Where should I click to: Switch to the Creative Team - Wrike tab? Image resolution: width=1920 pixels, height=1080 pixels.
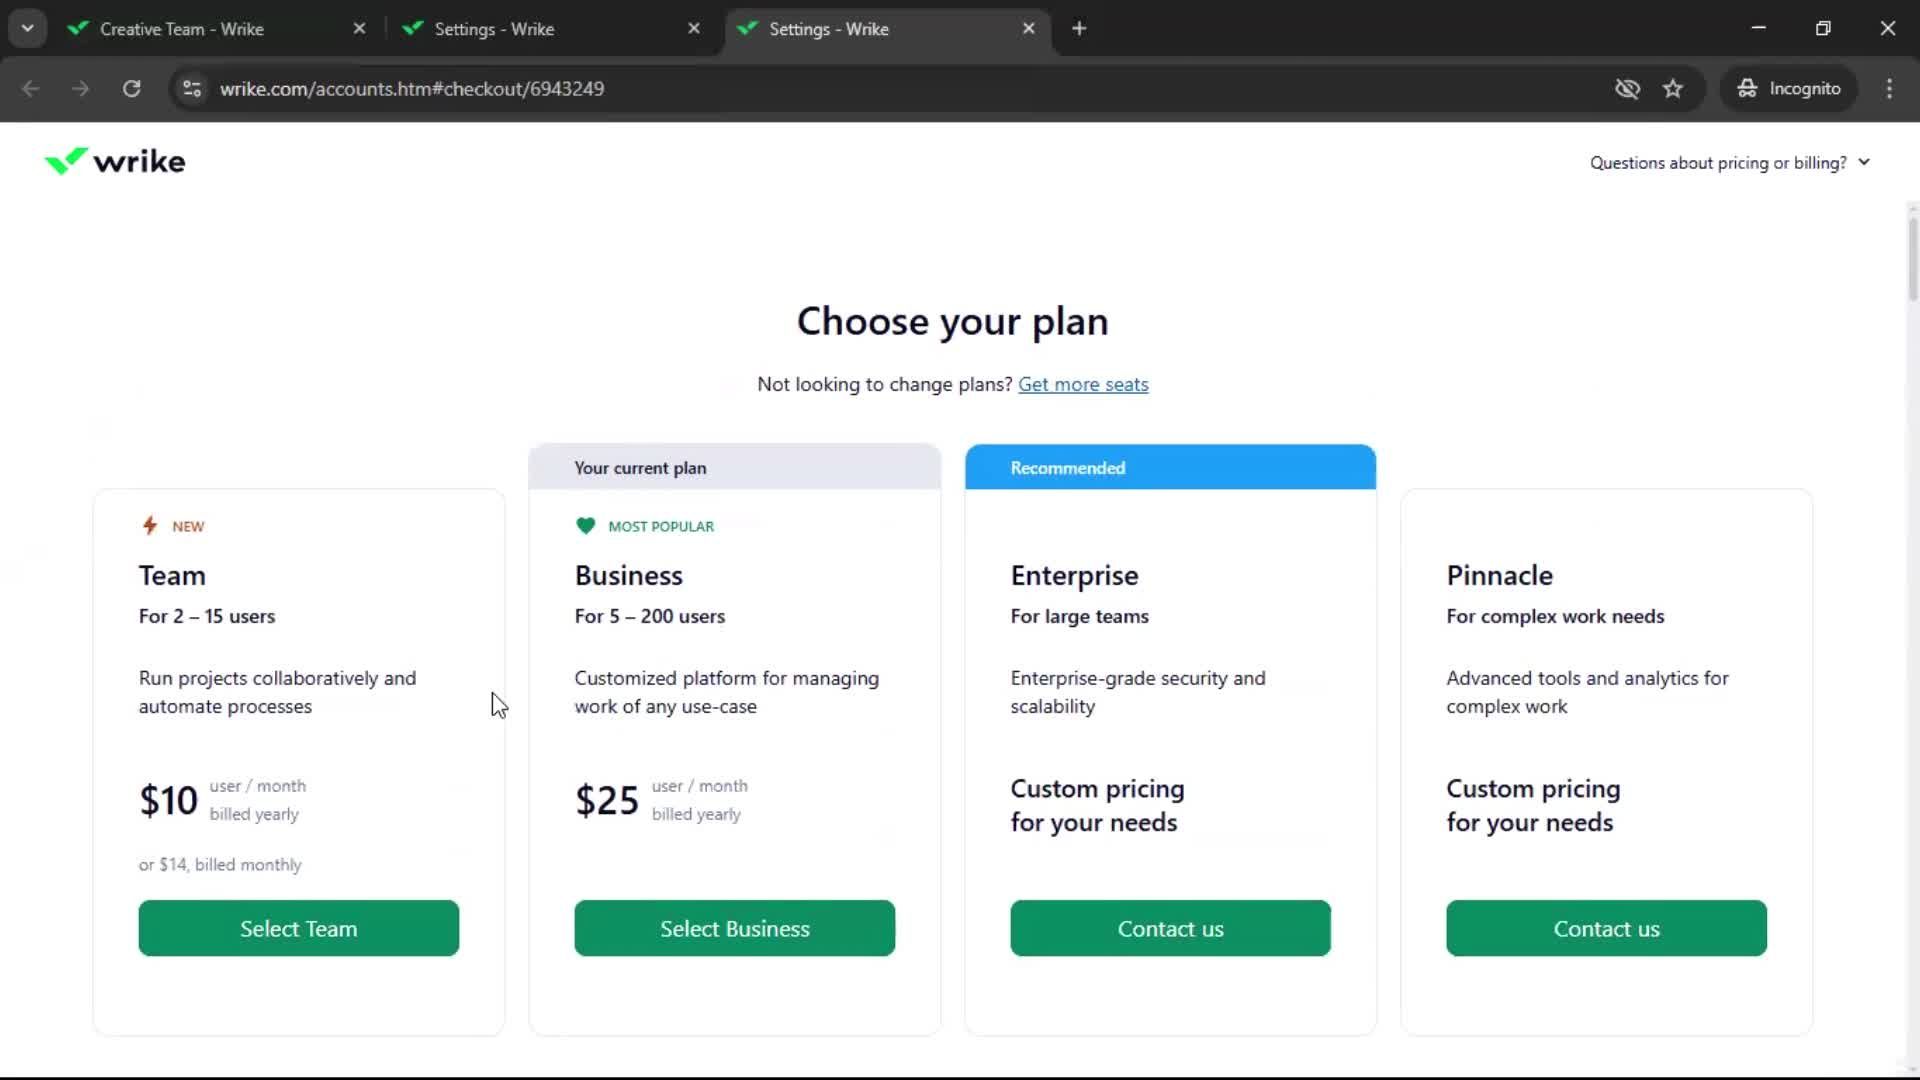(182, 29)
